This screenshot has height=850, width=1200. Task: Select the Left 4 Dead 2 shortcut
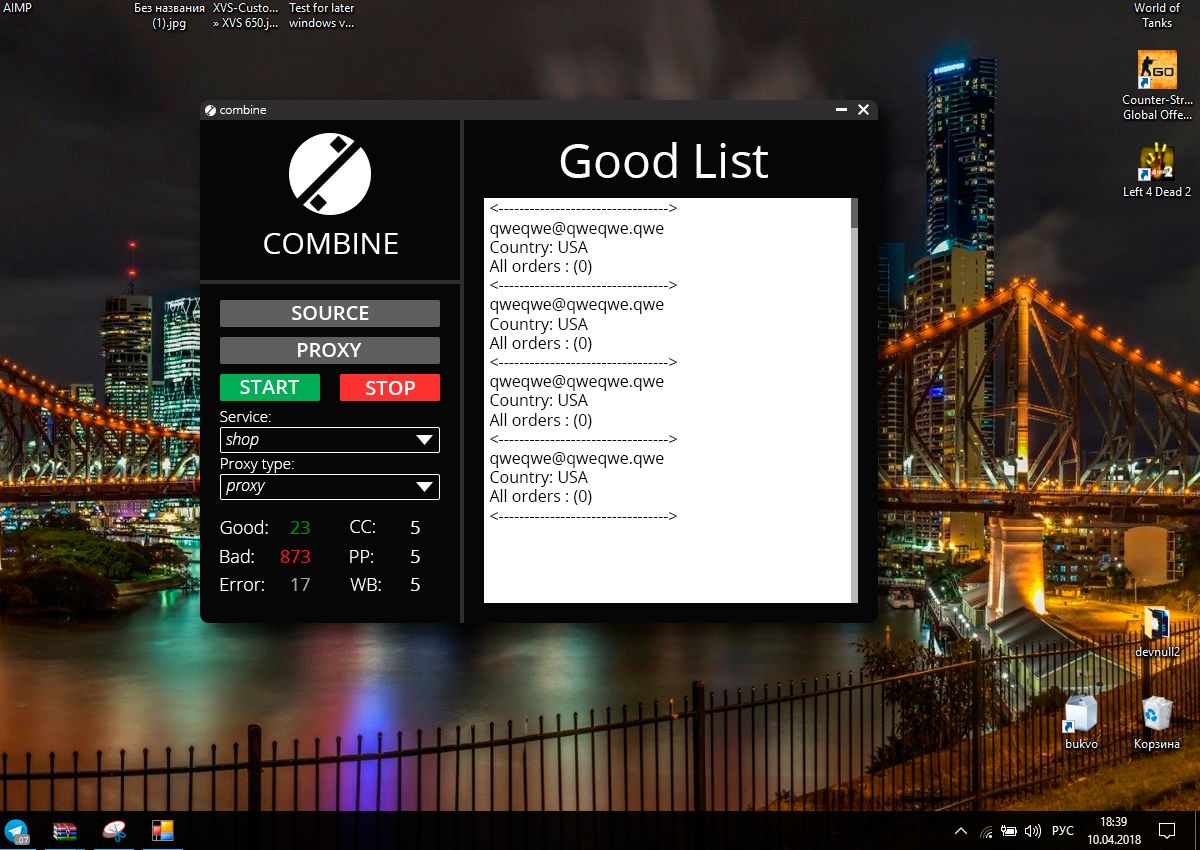coord(1157,163)
